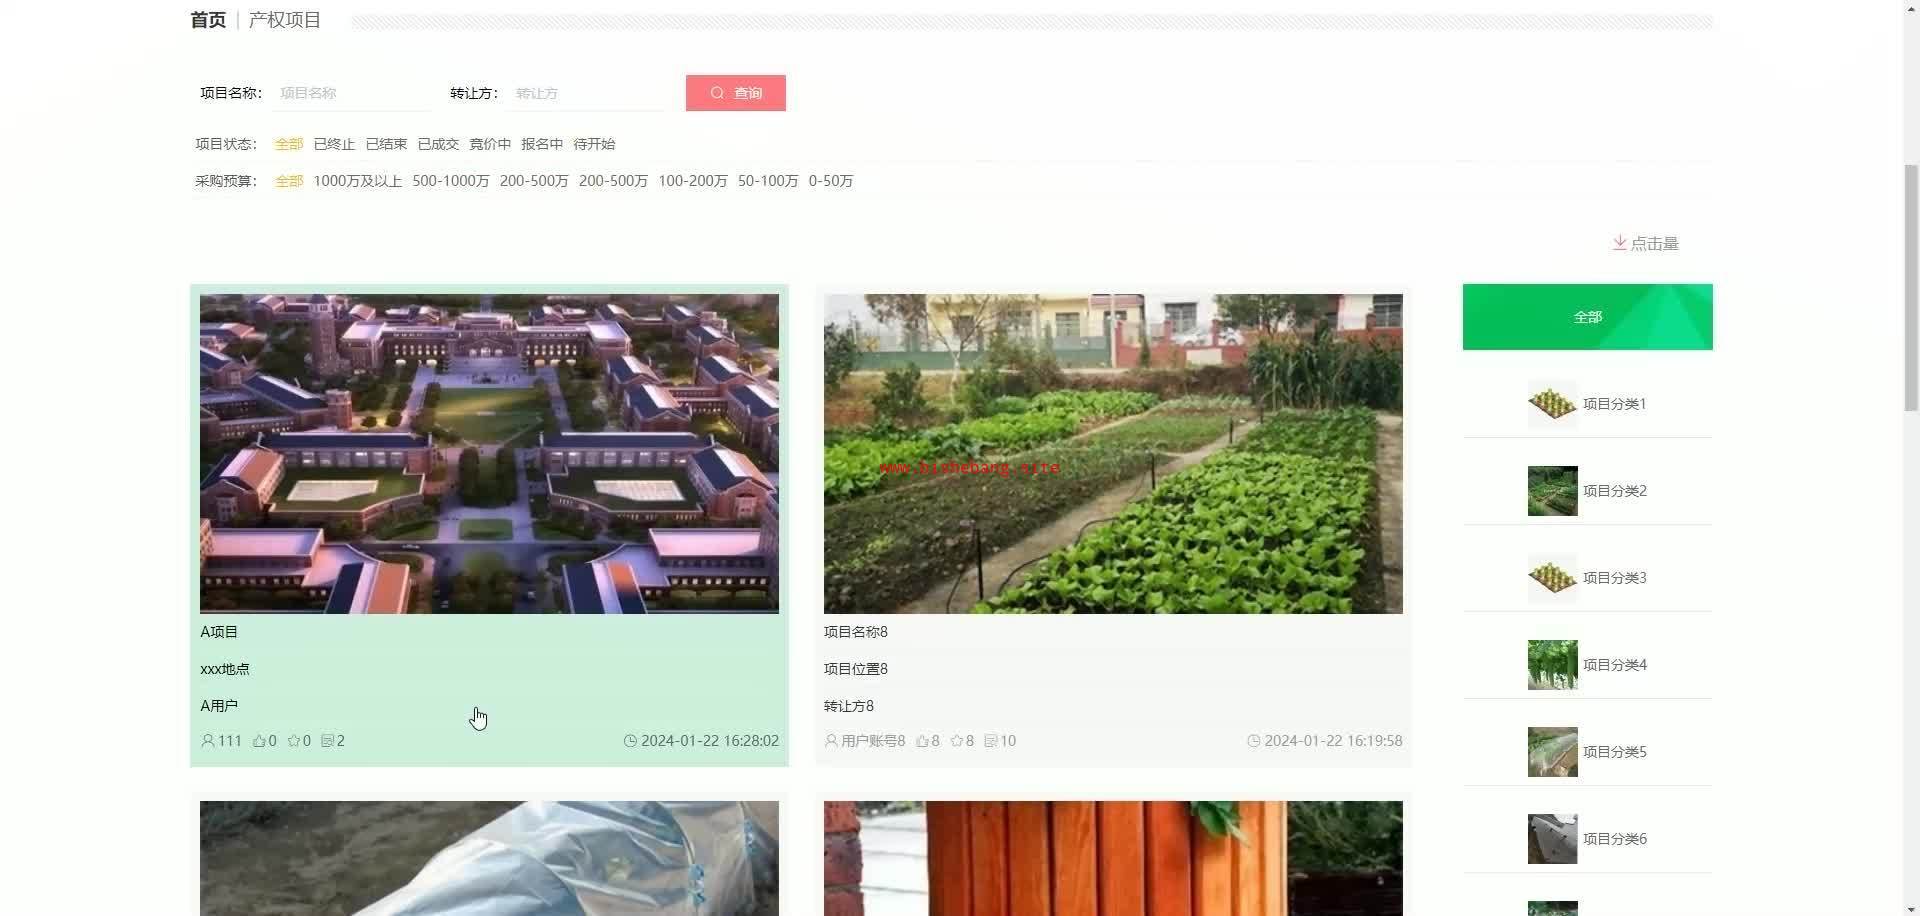Filter project status by 报名中

[542, 144]
